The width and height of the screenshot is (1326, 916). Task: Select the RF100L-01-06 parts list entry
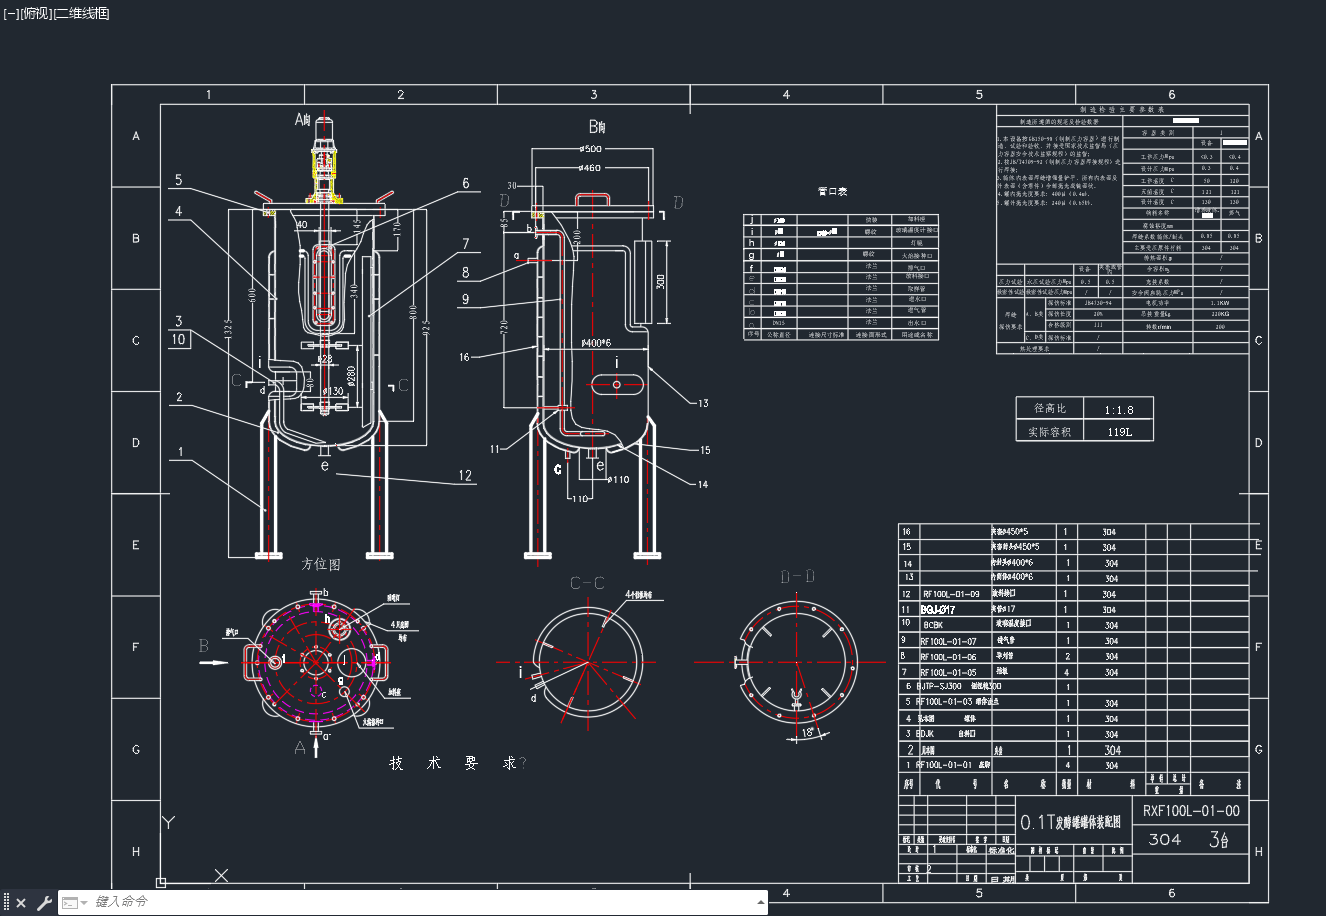coord(949,657)
